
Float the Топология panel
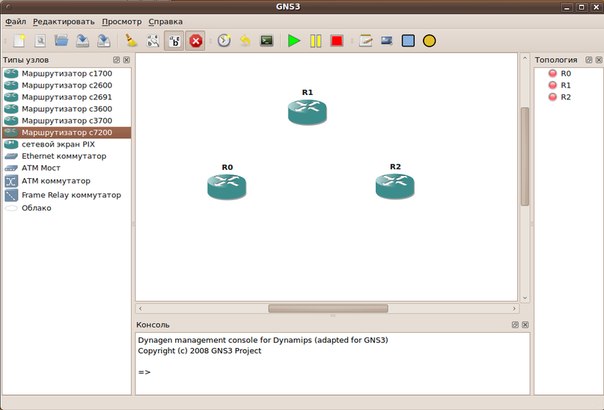589,60
